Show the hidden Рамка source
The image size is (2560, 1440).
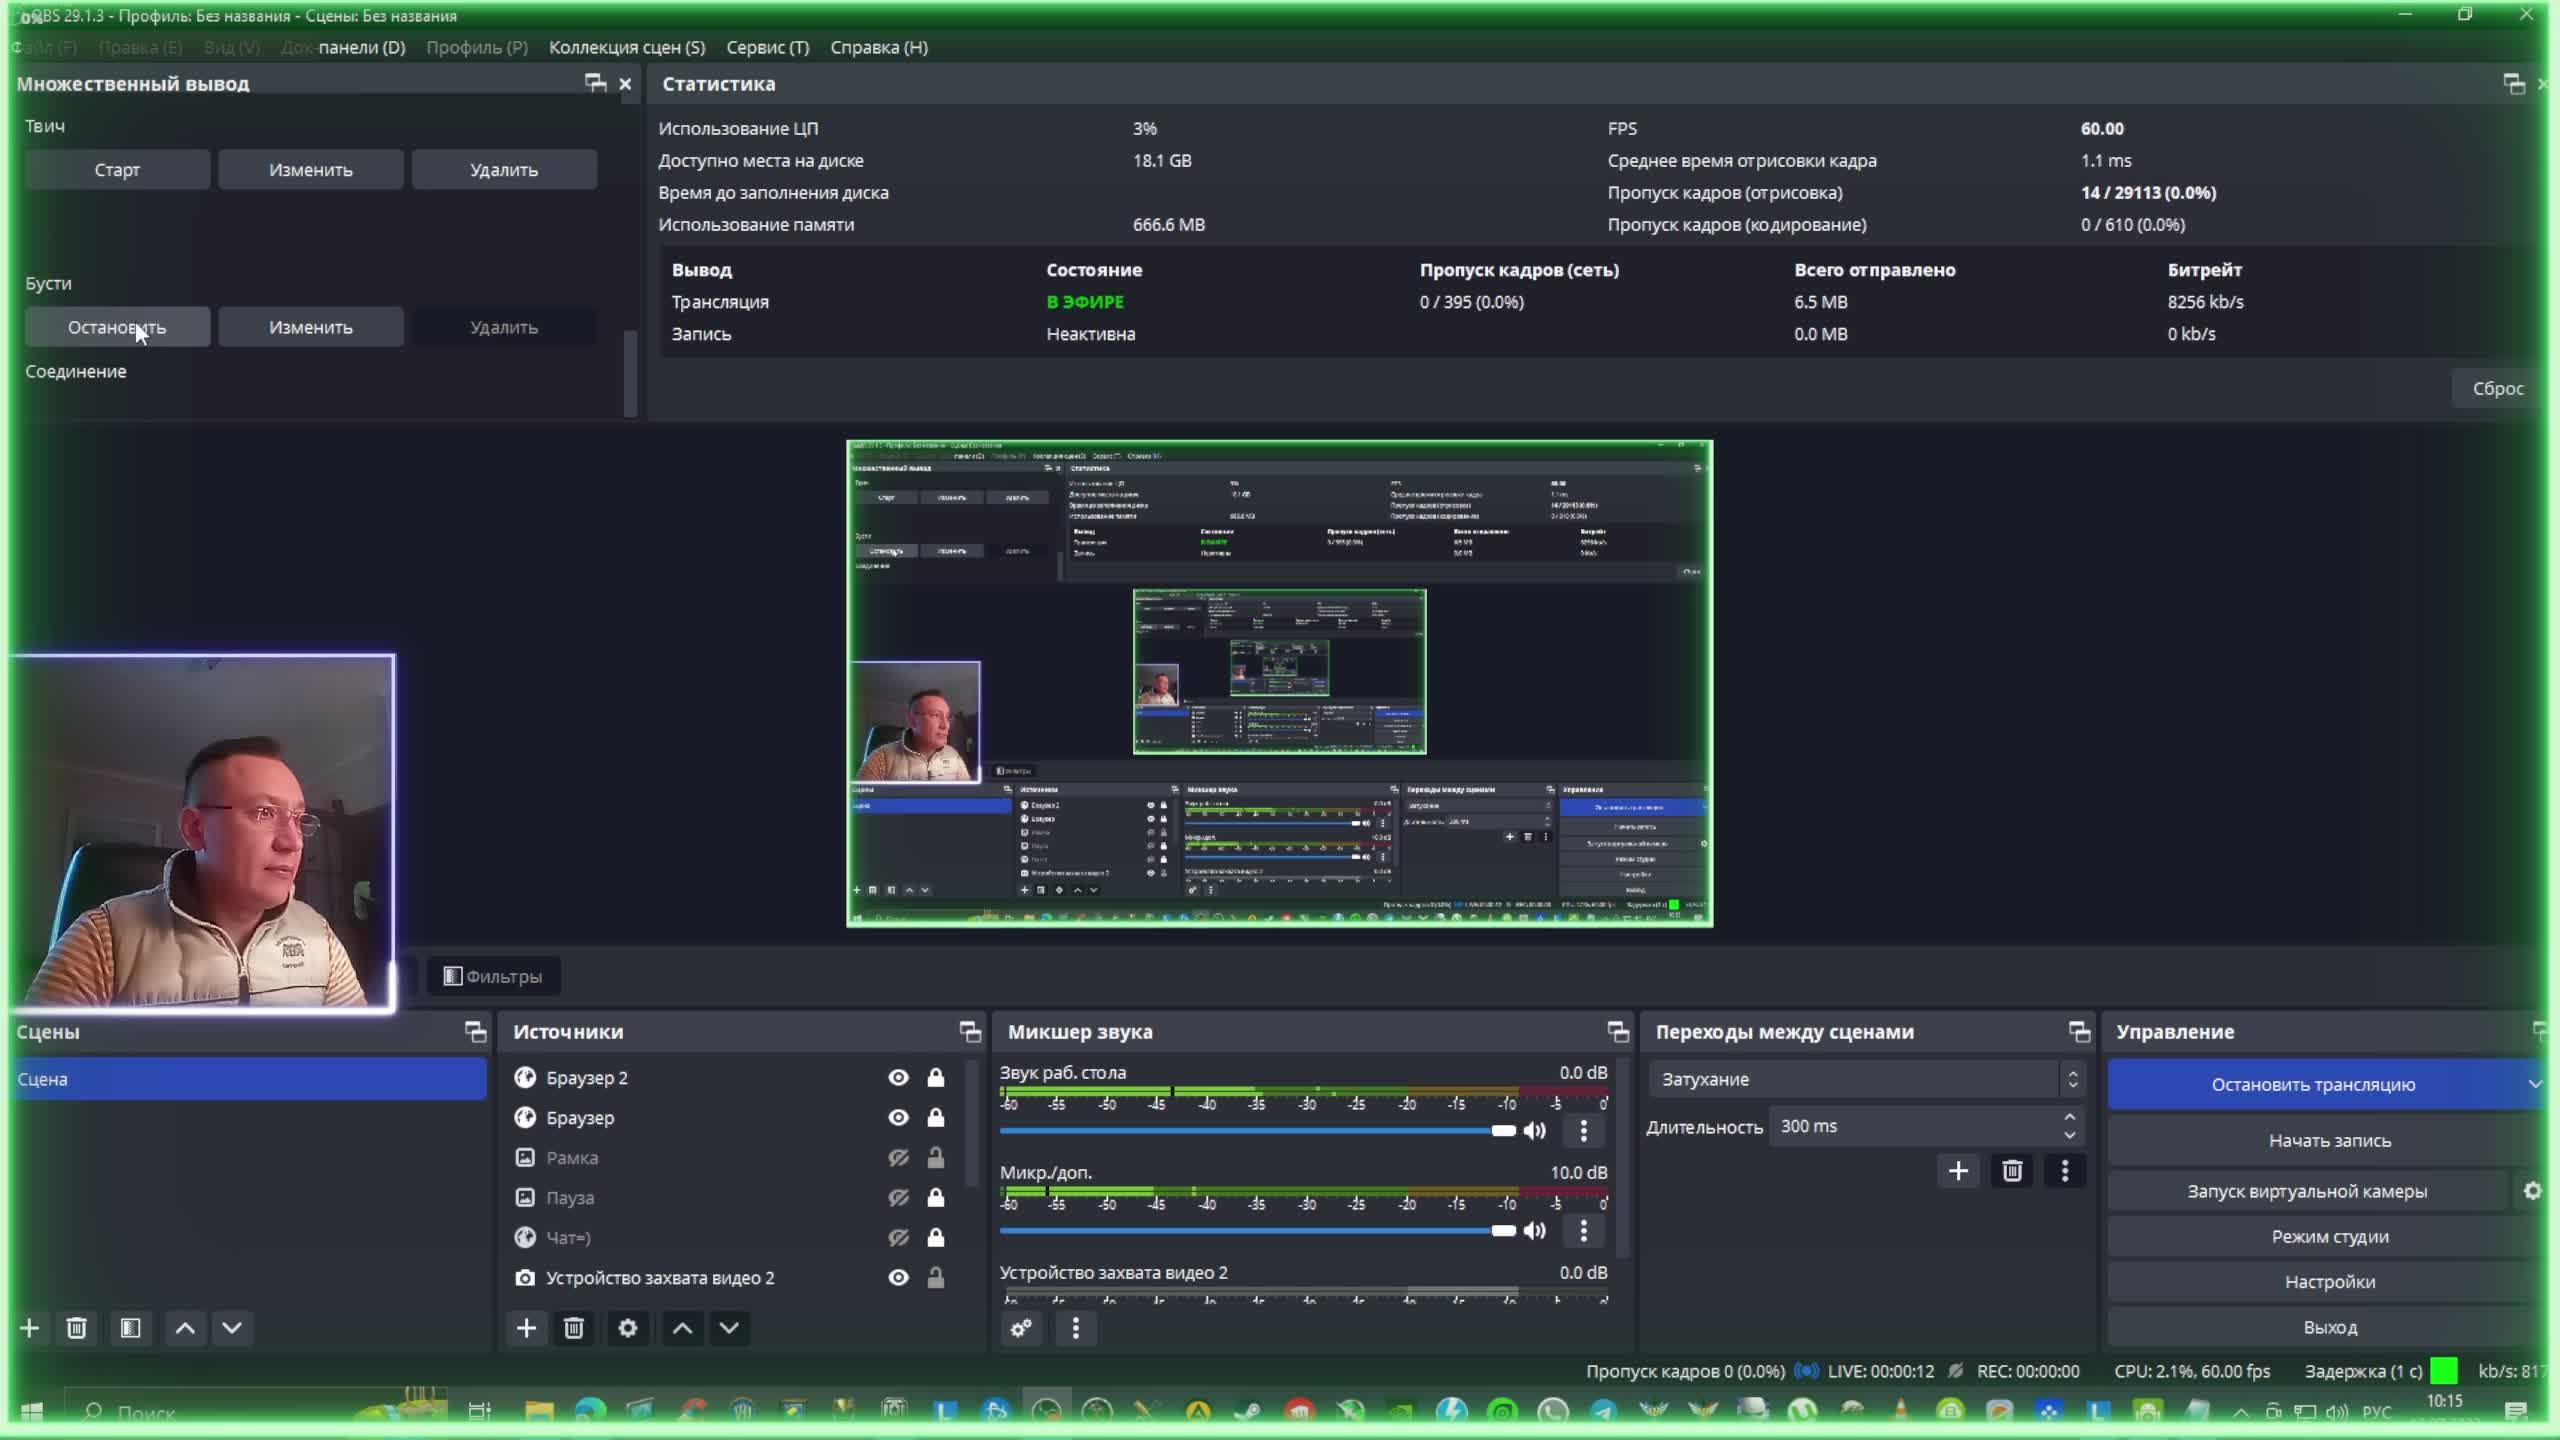click(x=898, y=1158)
